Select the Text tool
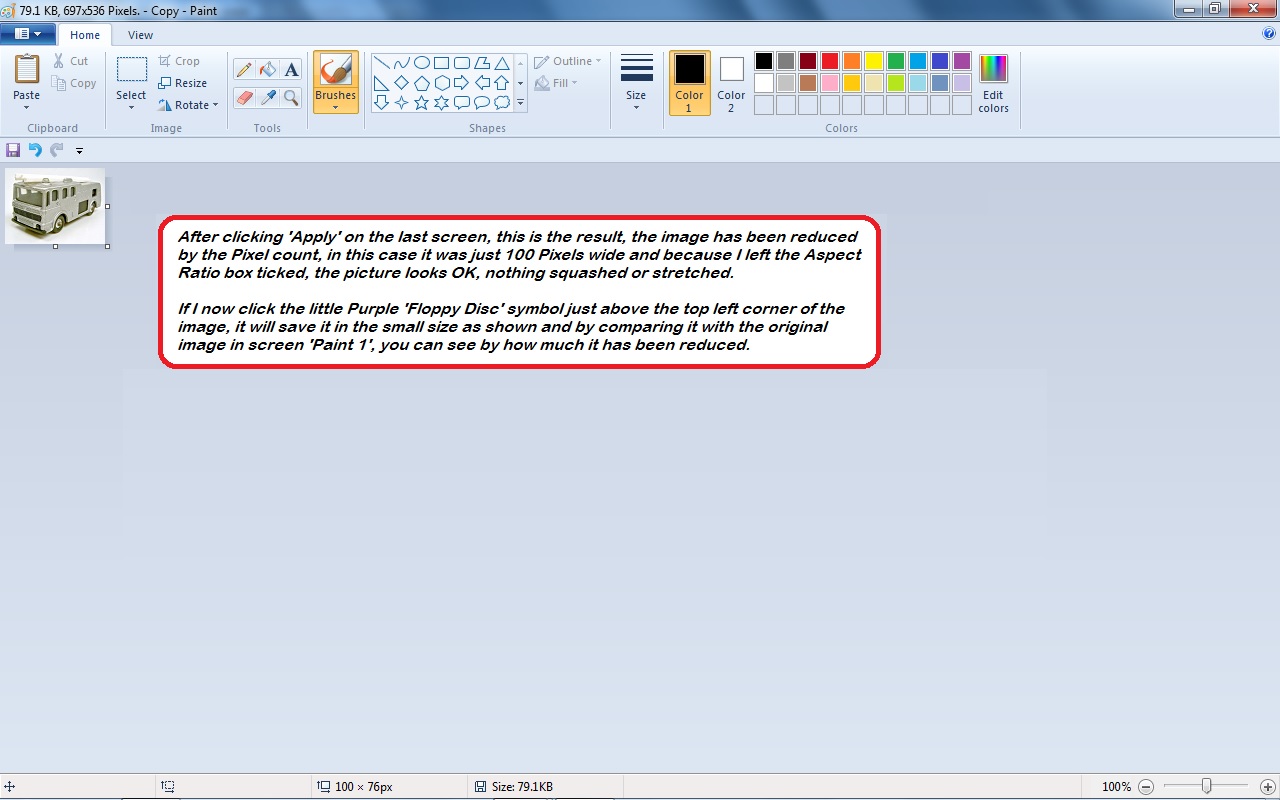This screenshot has height=800, width=1280. point(291,70)
